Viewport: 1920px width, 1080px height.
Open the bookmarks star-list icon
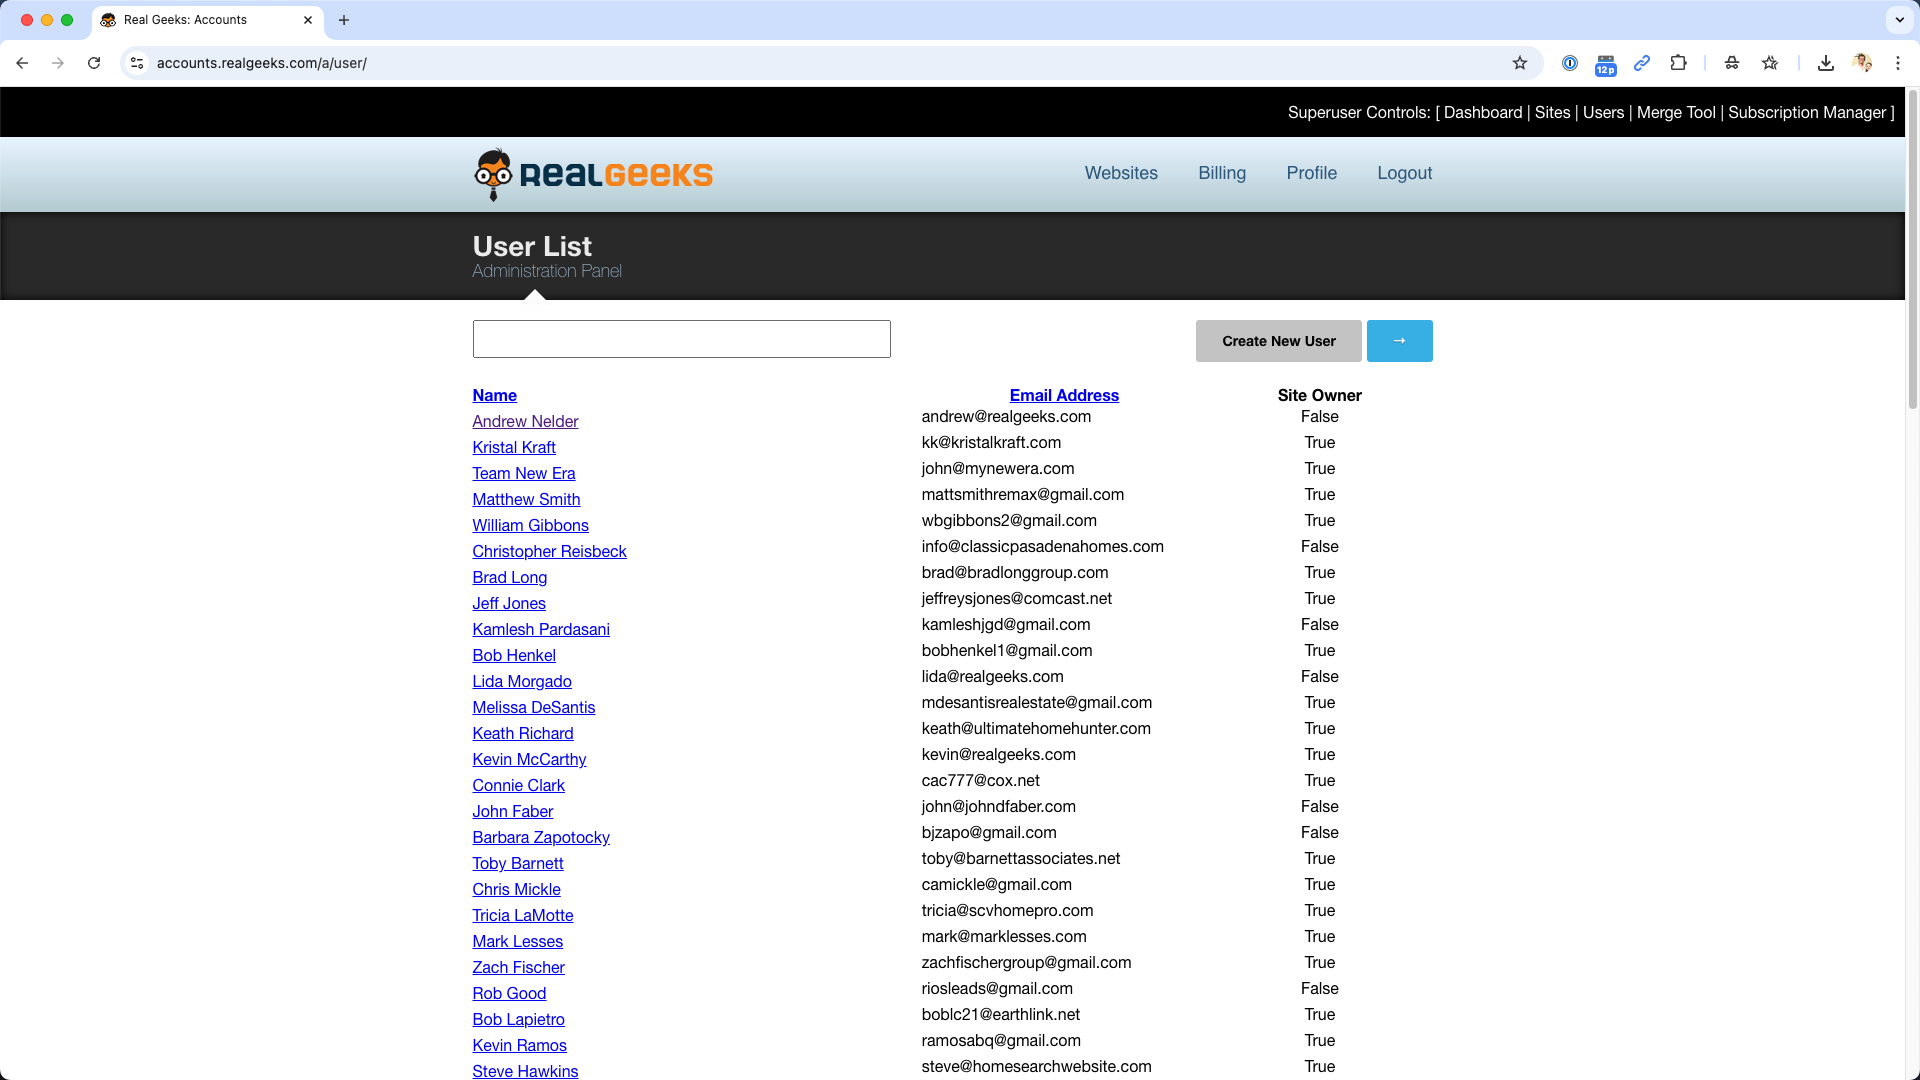(1770, 63)
